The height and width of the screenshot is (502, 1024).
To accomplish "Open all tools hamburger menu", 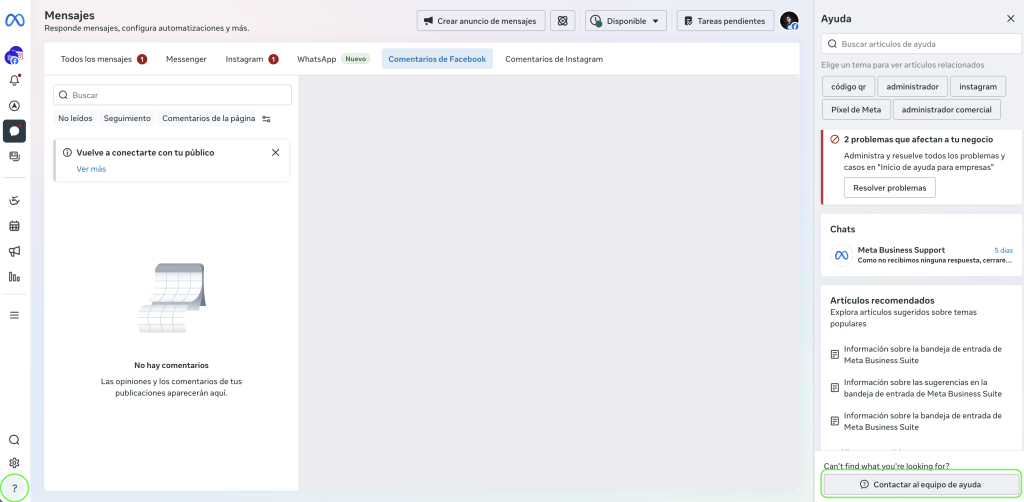I will pyautogui.click(x=14, y=315).
